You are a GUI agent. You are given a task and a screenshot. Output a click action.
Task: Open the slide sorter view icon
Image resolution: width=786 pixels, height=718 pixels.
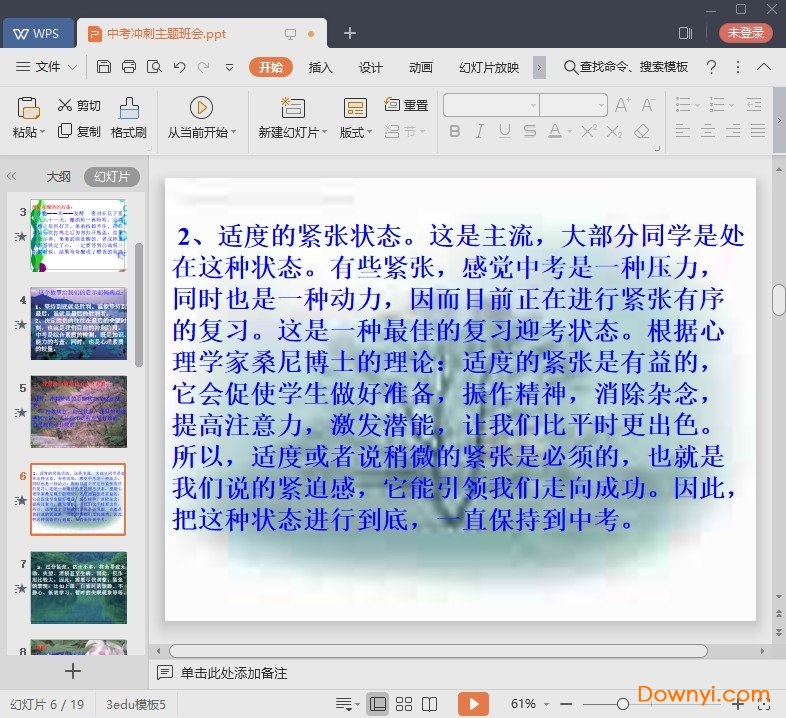click(x=404, y=704)
